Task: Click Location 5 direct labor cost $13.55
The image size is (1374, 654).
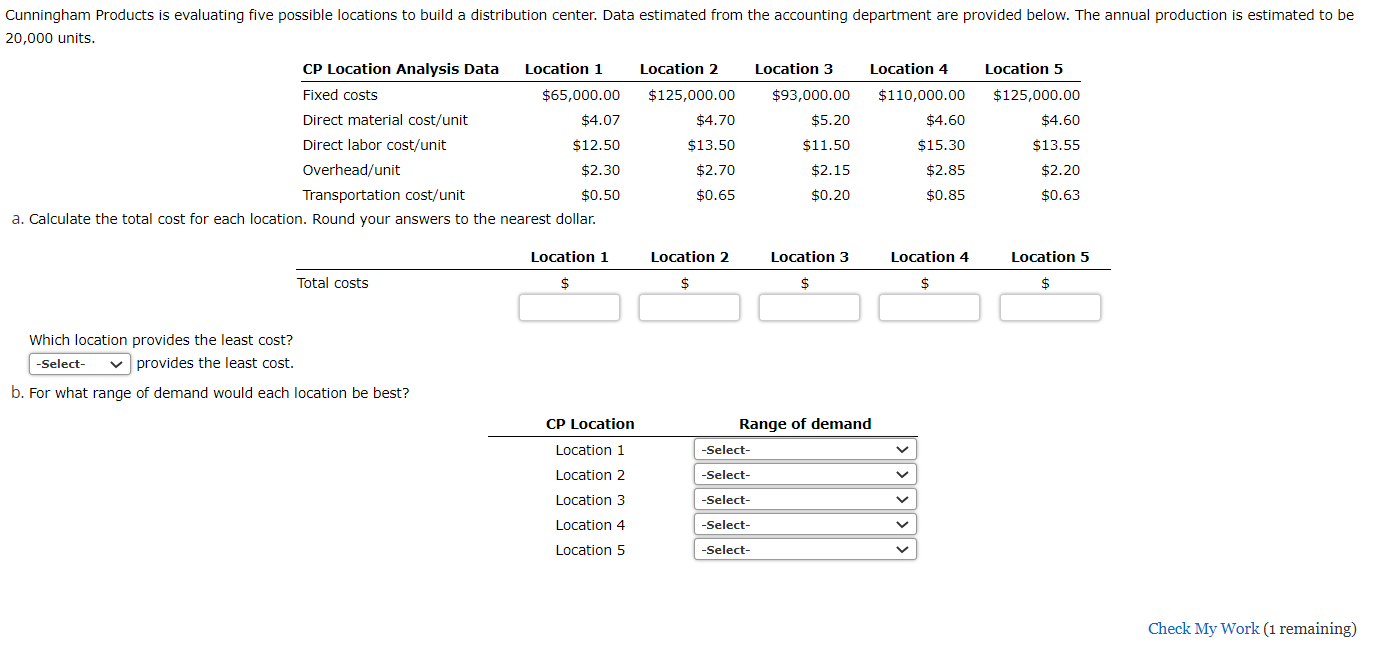Action: tap(1056, 145)
